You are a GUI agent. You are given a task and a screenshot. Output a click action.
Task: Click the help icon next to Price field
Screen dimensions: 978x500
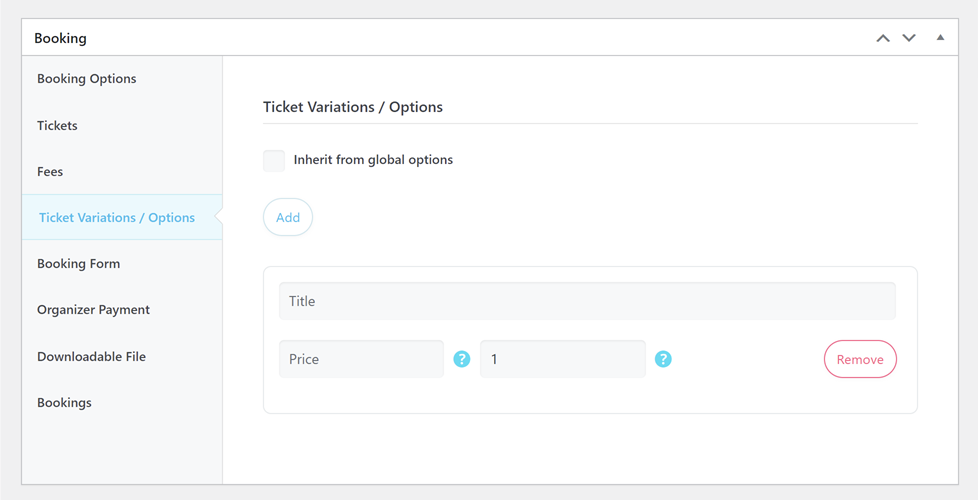pyautogui.click(x=462, y=359)
